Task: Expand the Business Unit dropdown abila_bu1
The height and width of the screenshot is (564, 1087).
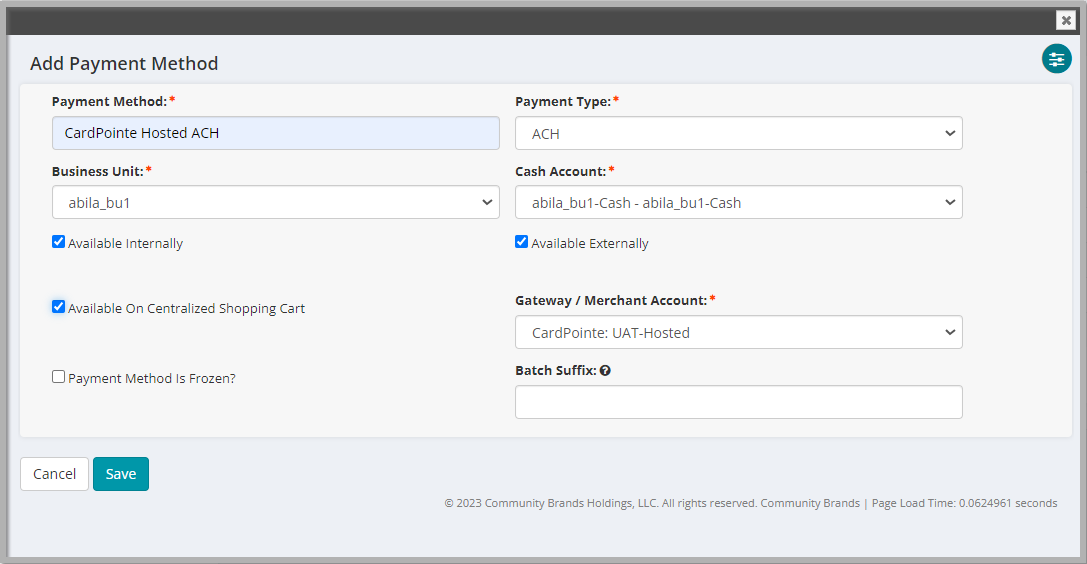Action: click(x=275, y=202)
